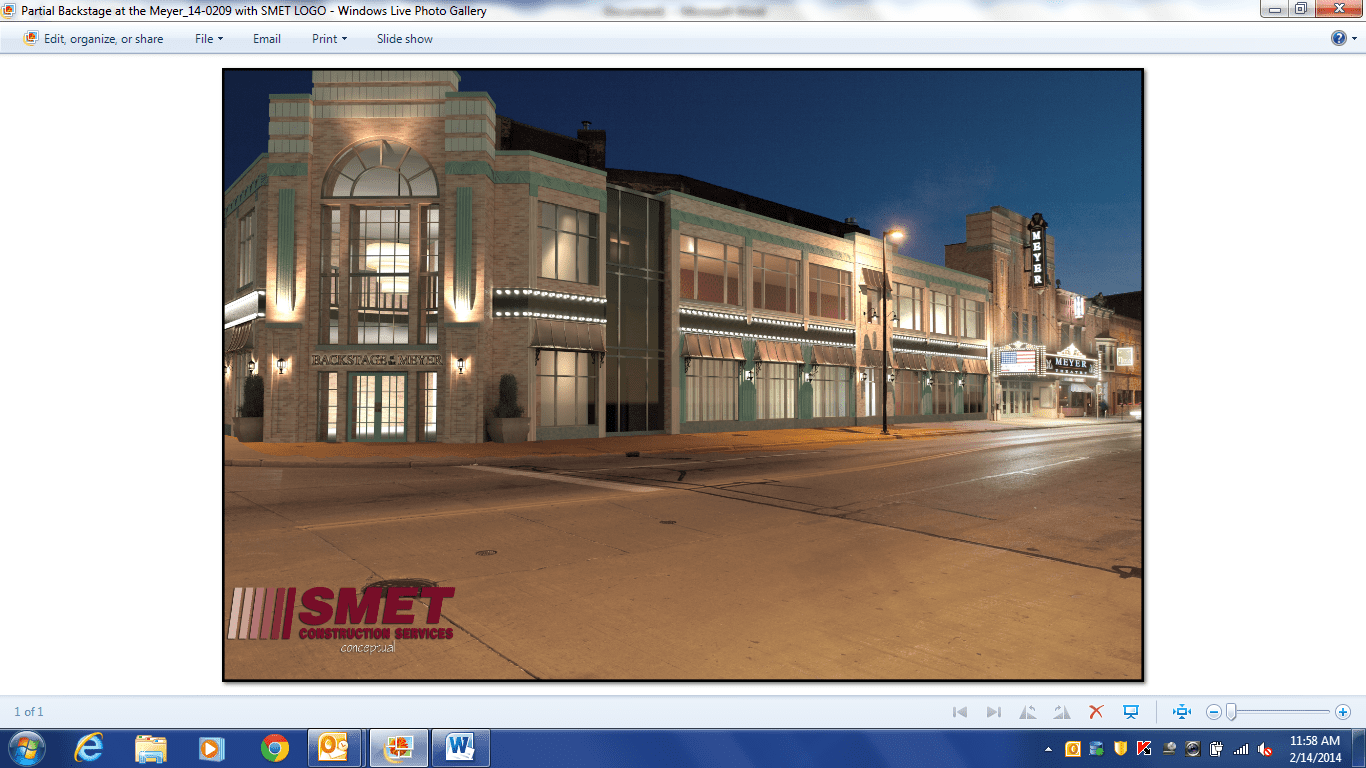Go to the next photo
This screenshot has width=1366, height=768.
[994, 712]
